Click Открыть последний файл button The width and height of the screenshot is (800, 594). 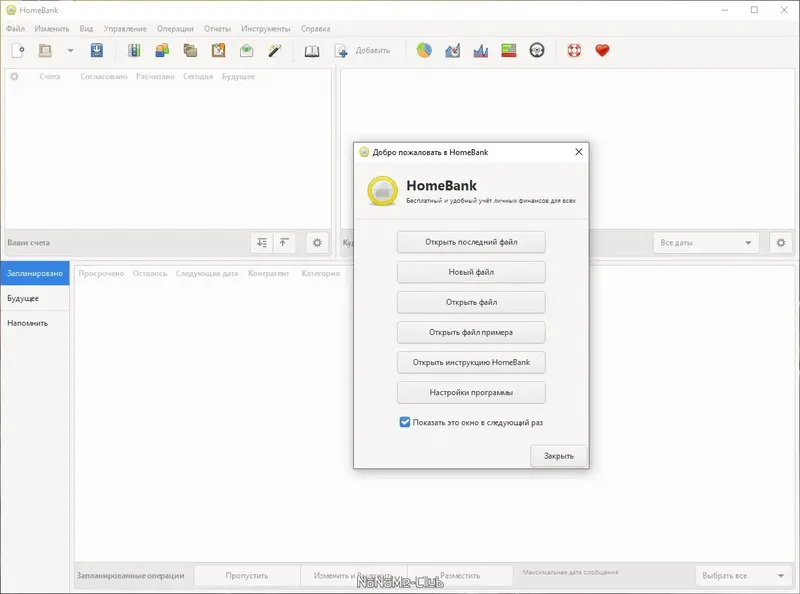[x=471, y=242]
